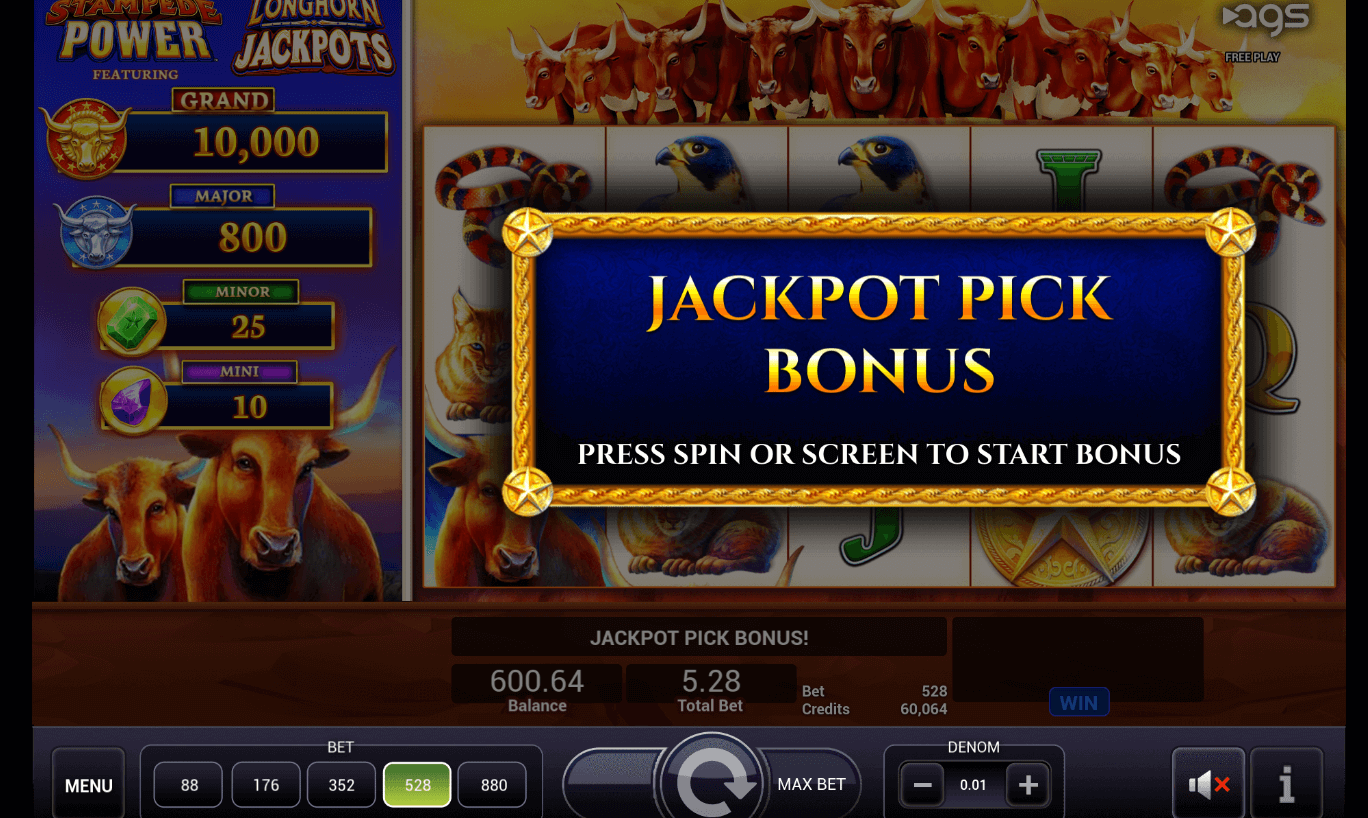Click the circular spin arrow button
The image size is (1368, 818).
(x=712, y=780)
